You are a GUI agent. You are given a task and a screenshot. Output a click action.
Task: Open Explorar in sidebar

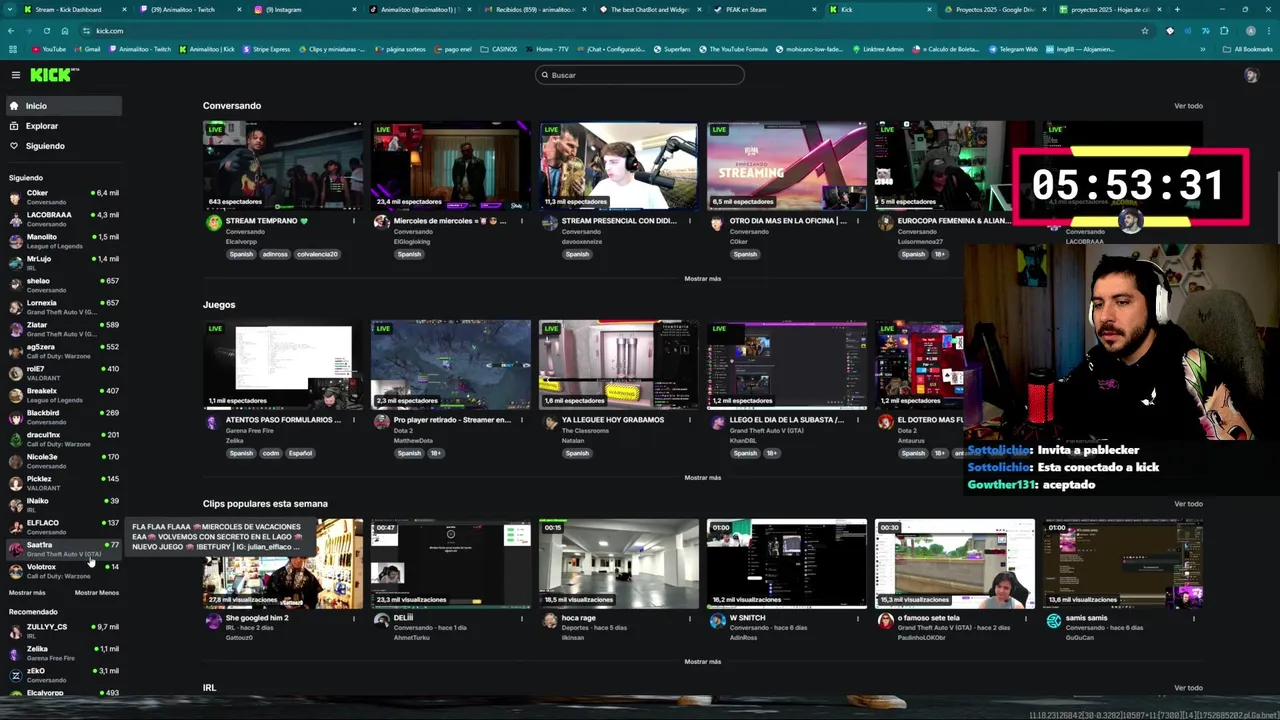coord(62,126)
